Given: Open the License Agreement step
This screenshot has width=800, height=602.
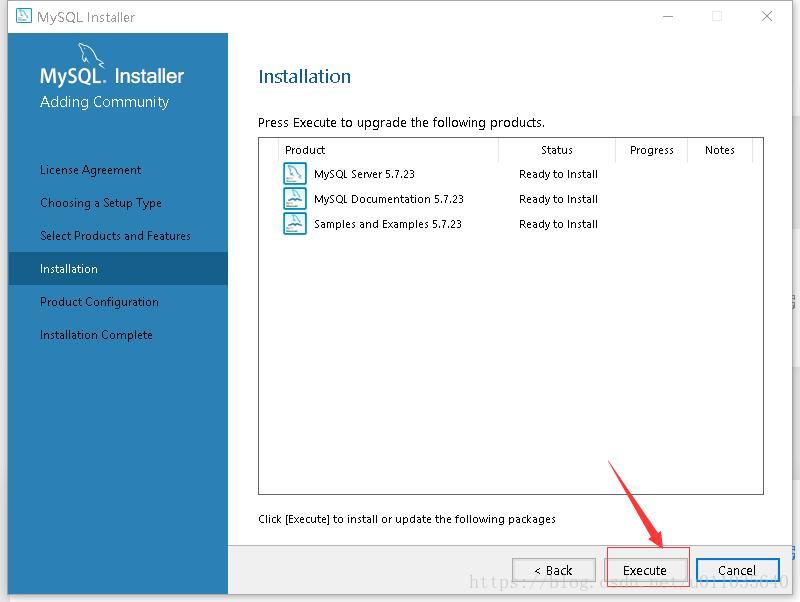Looking at the screenshot, I should tap(91, 170).
